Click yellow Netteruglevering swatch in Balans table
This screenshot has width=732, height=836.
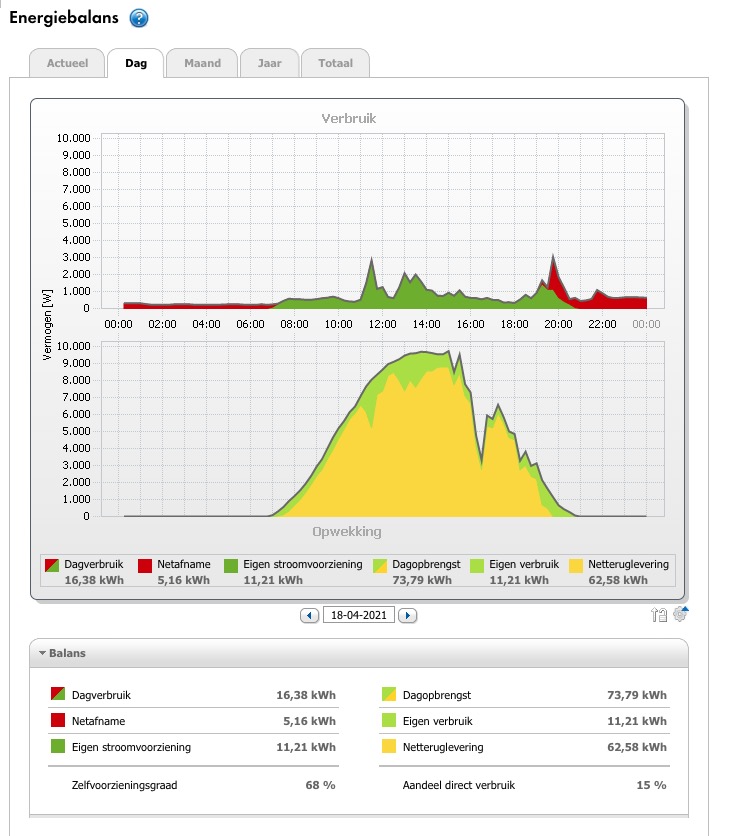pos(387,746)
